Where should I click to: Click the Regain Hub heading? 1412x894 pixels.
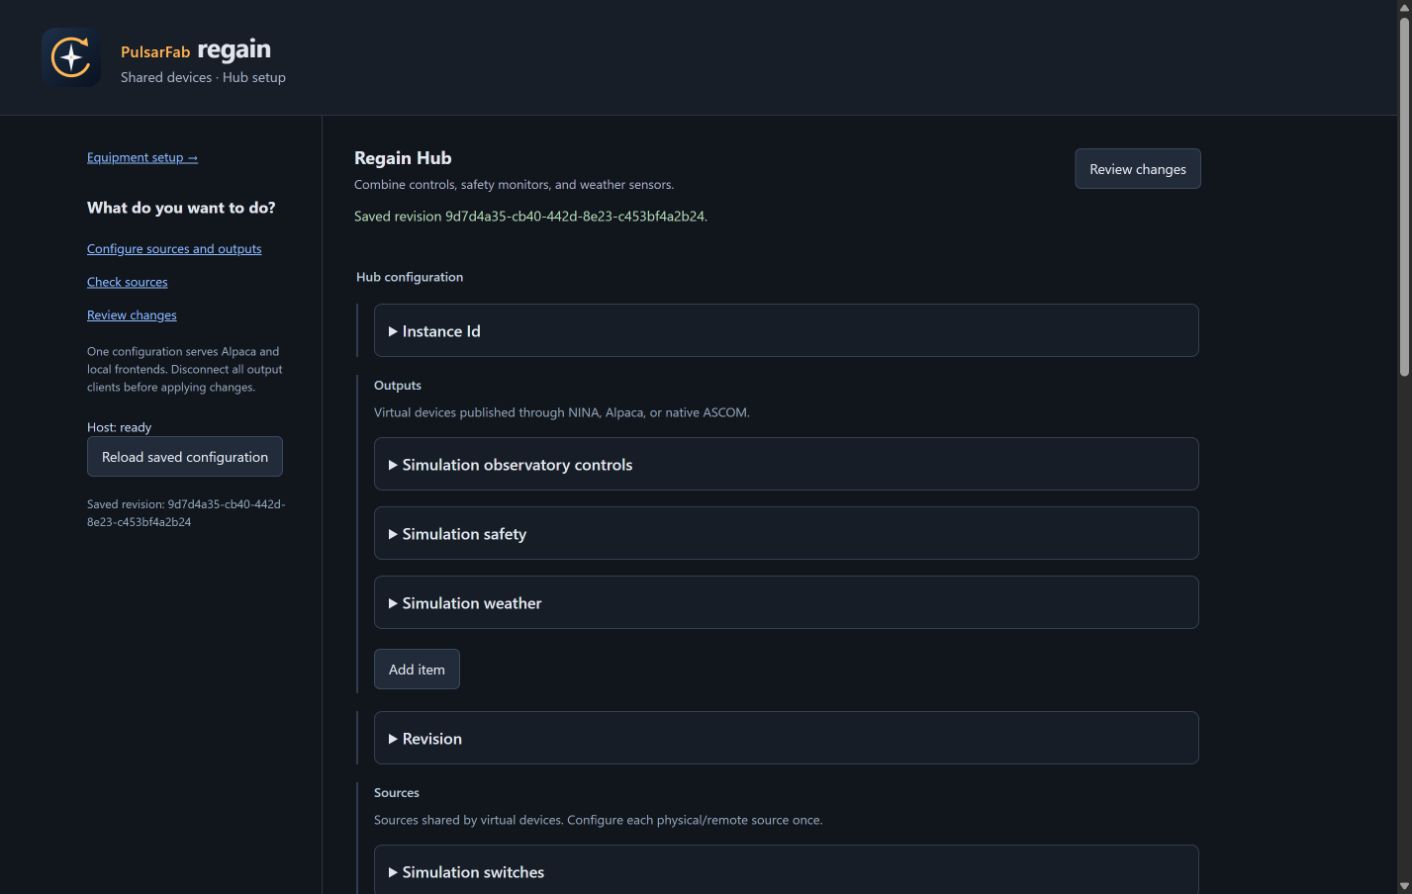click(403, 158)
